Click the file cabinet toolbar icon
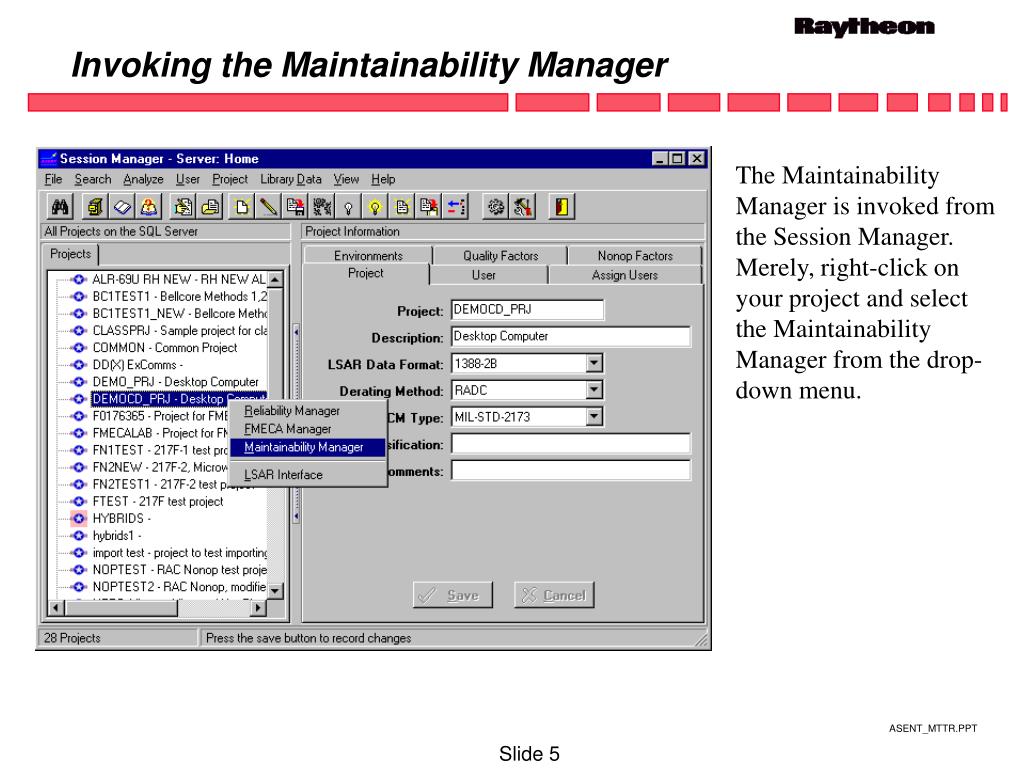This screenshot has width=1024, height=768. point(95,207)
